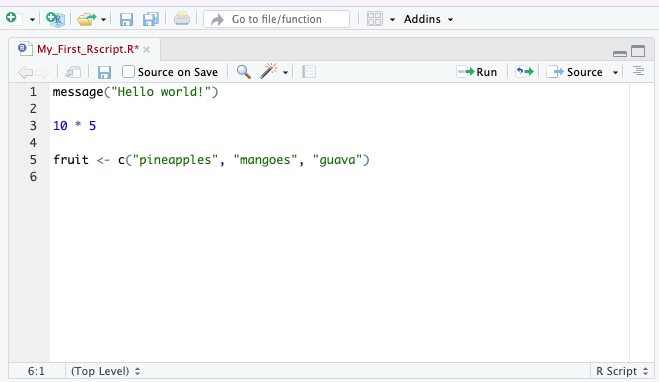Image resolution: width=659 pixels, height=382 pixels.
Task: Create a new R project icon
Action: 55,19
